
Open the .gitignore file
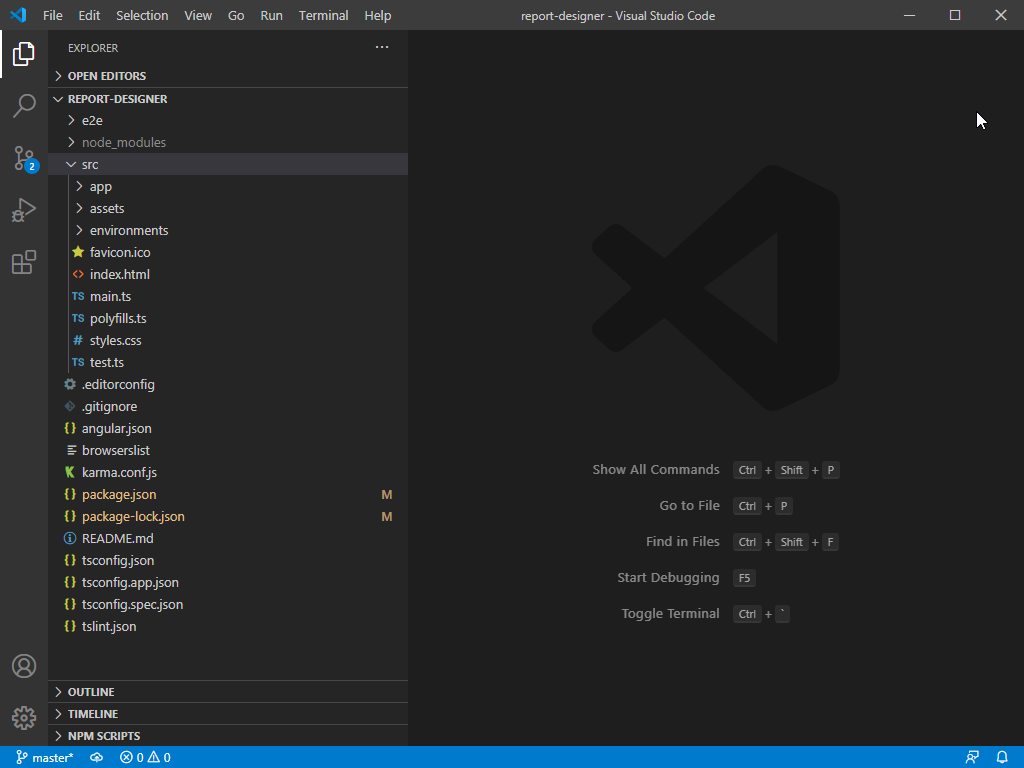pyautogui.click(x=228, y=406)
